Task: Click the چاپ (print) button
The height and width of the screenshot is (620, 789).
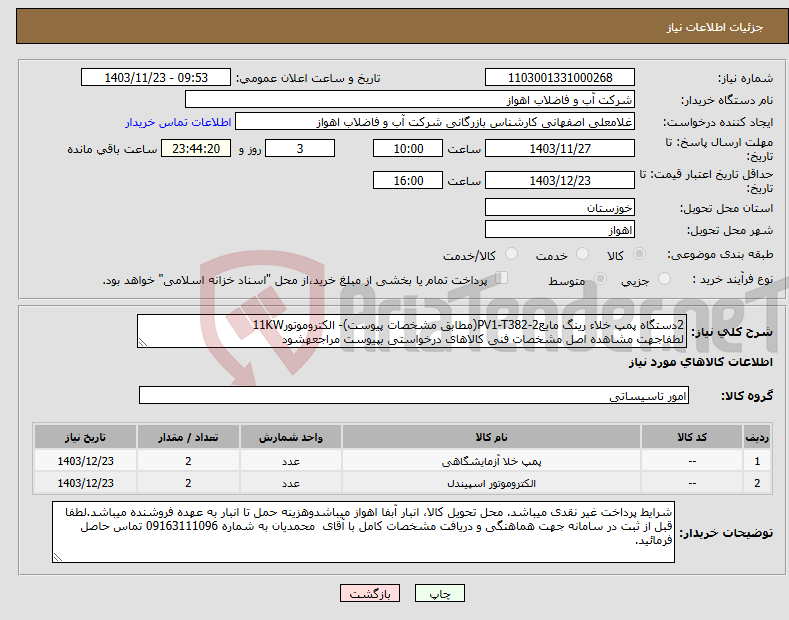Action: click(x=439, y=593)
